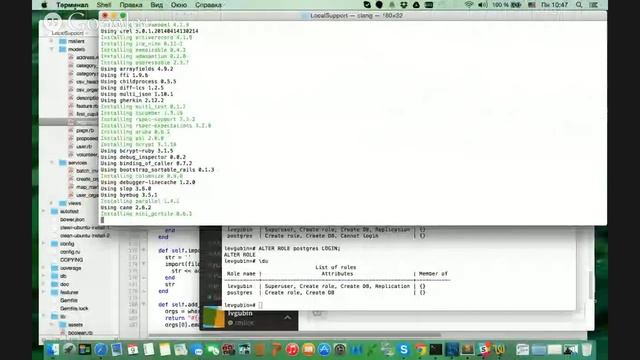Open Calendar in the Dock
Viewport: 640px width, 360px height.
pos(133,349)
